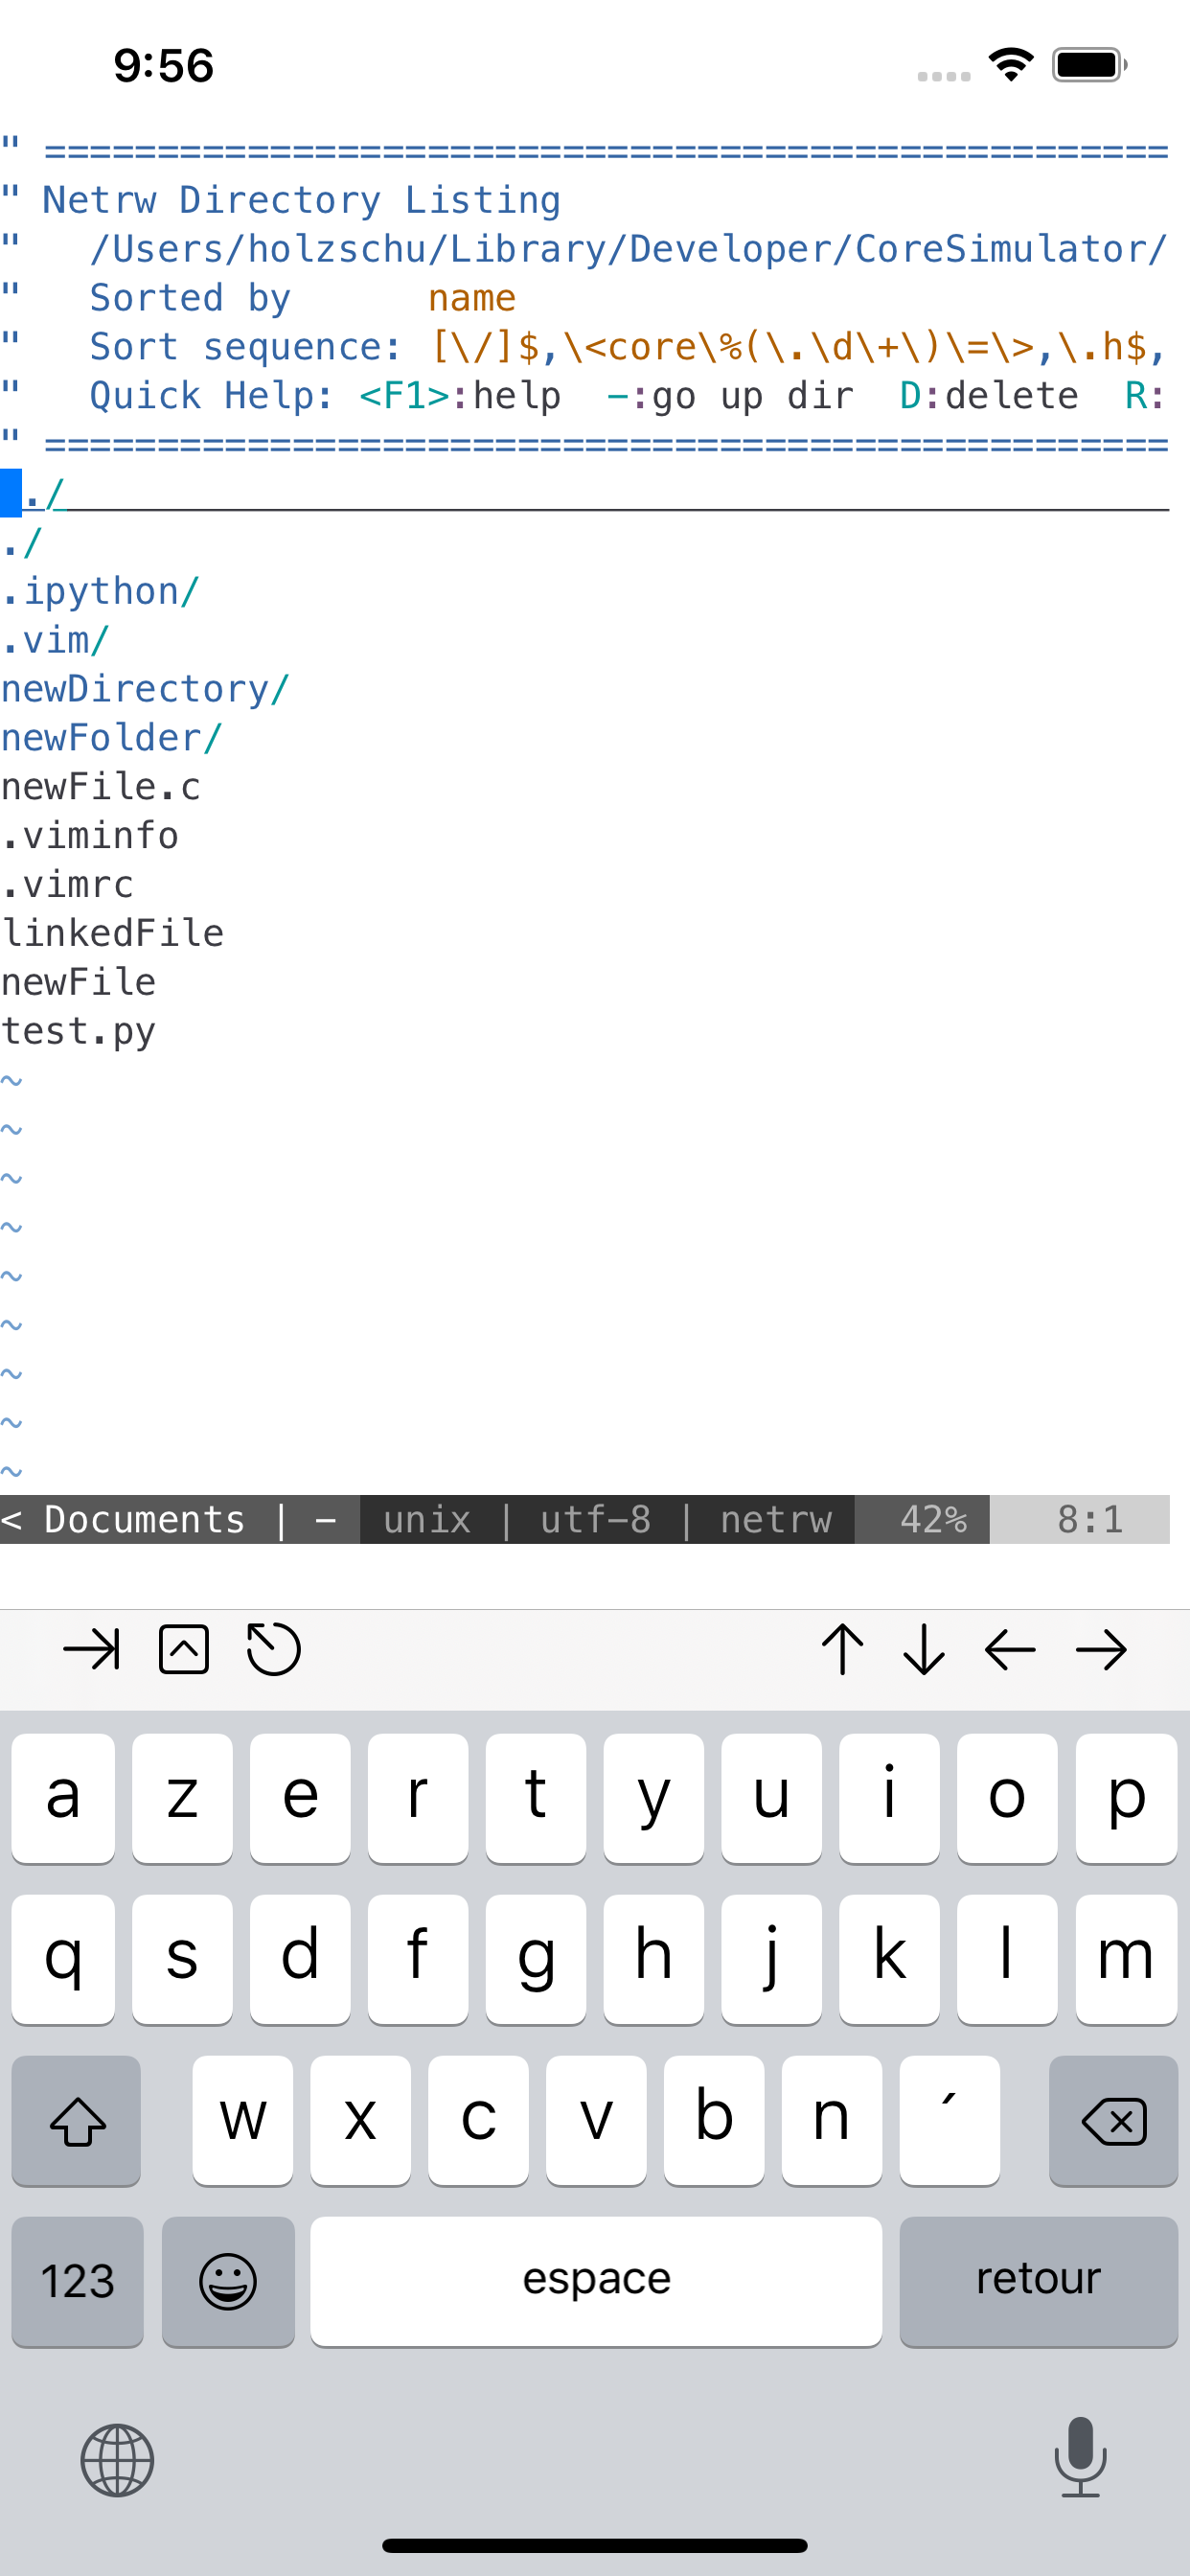This screenshot has width=1190, height=2576.
Task: Tap the 'c' key
Action: (478, 2120)
